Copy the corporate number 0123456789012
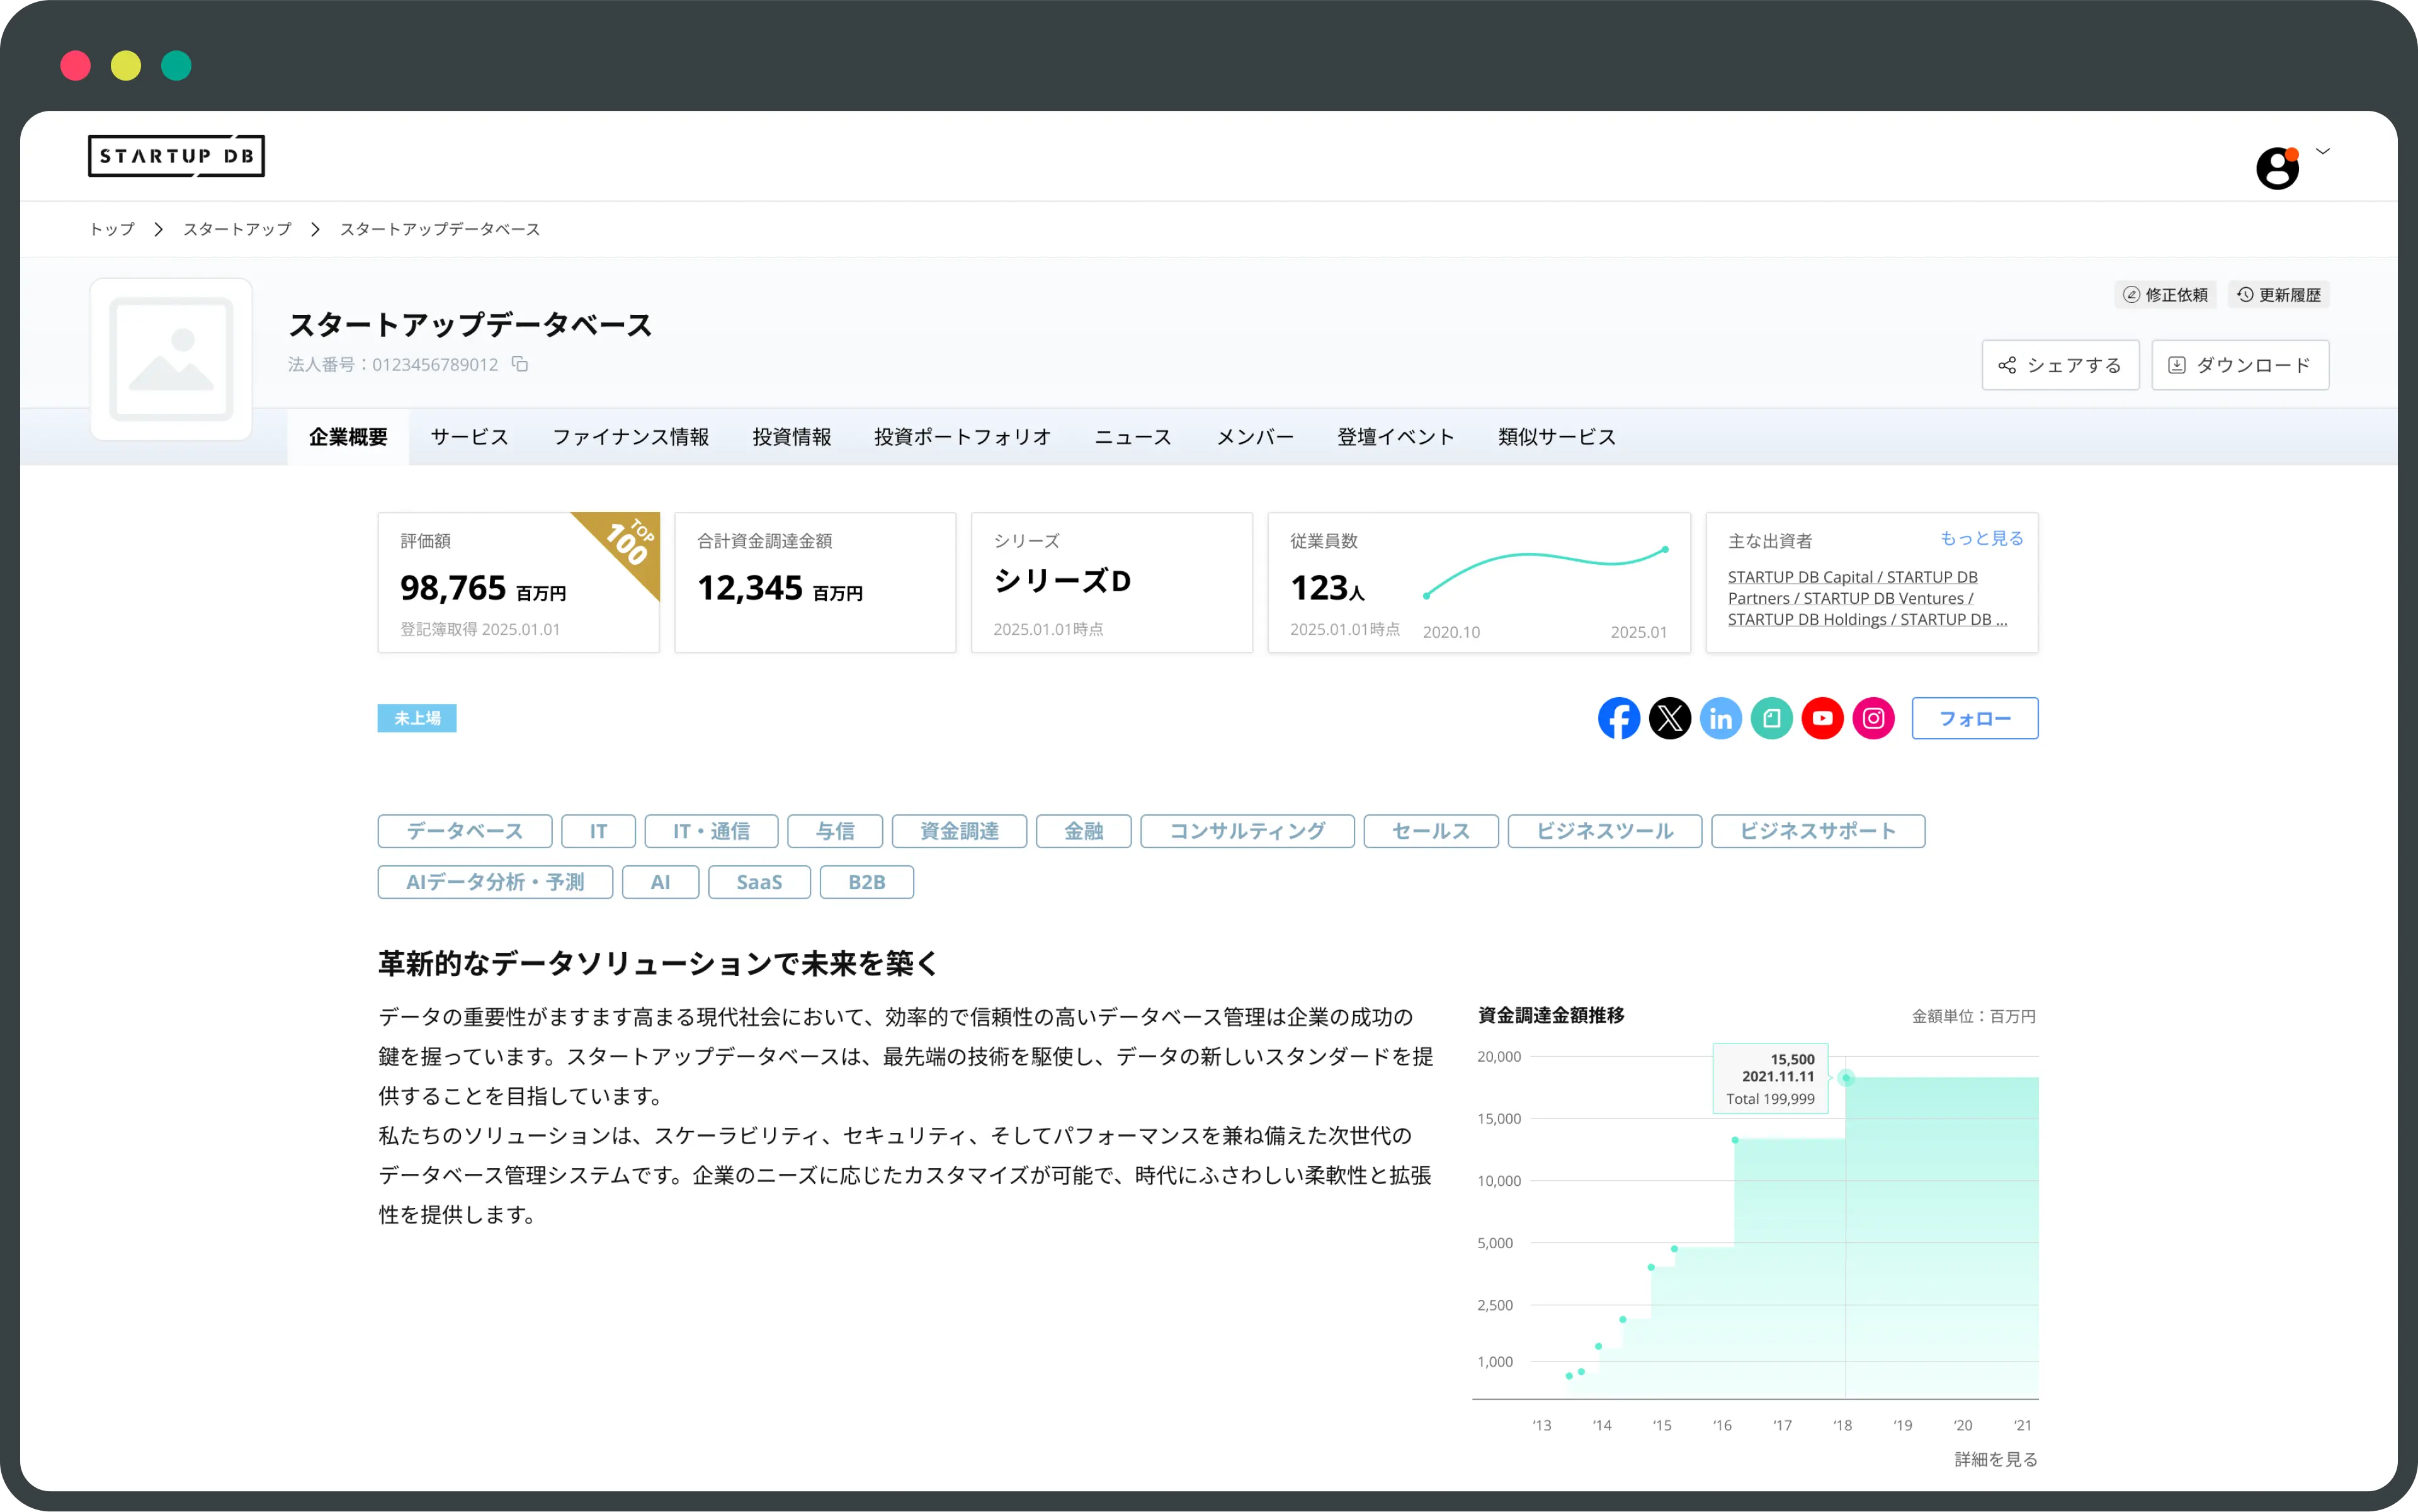The height and width of the screenshot is (1512, 2418). 521,364
